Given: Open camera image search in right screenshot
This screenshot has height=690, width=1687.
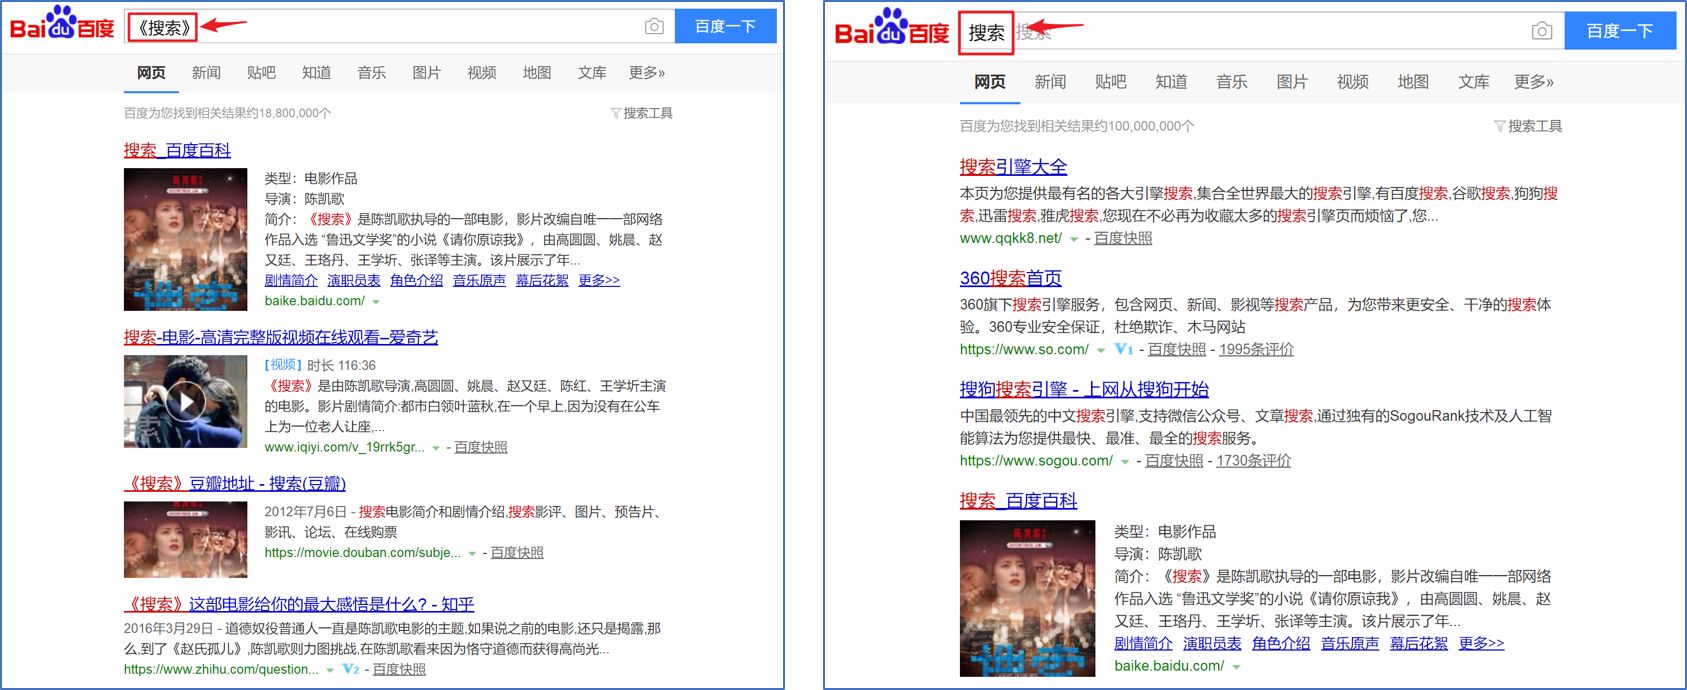Looking at the screenshot, I should tap(1542, 31).
